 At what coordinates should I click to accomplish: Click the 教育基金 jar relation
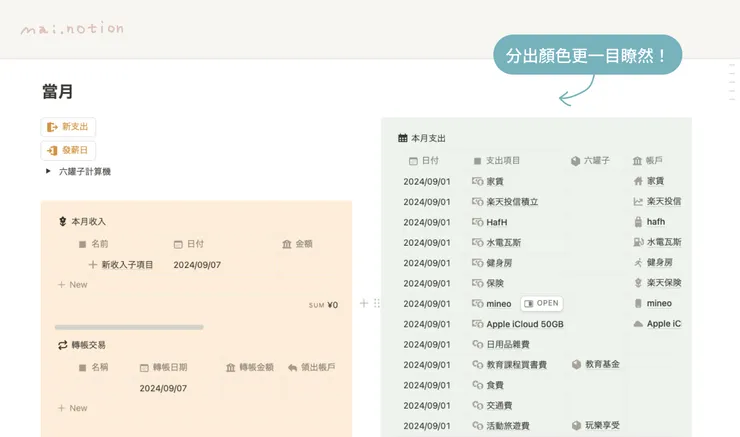[596, 364]
